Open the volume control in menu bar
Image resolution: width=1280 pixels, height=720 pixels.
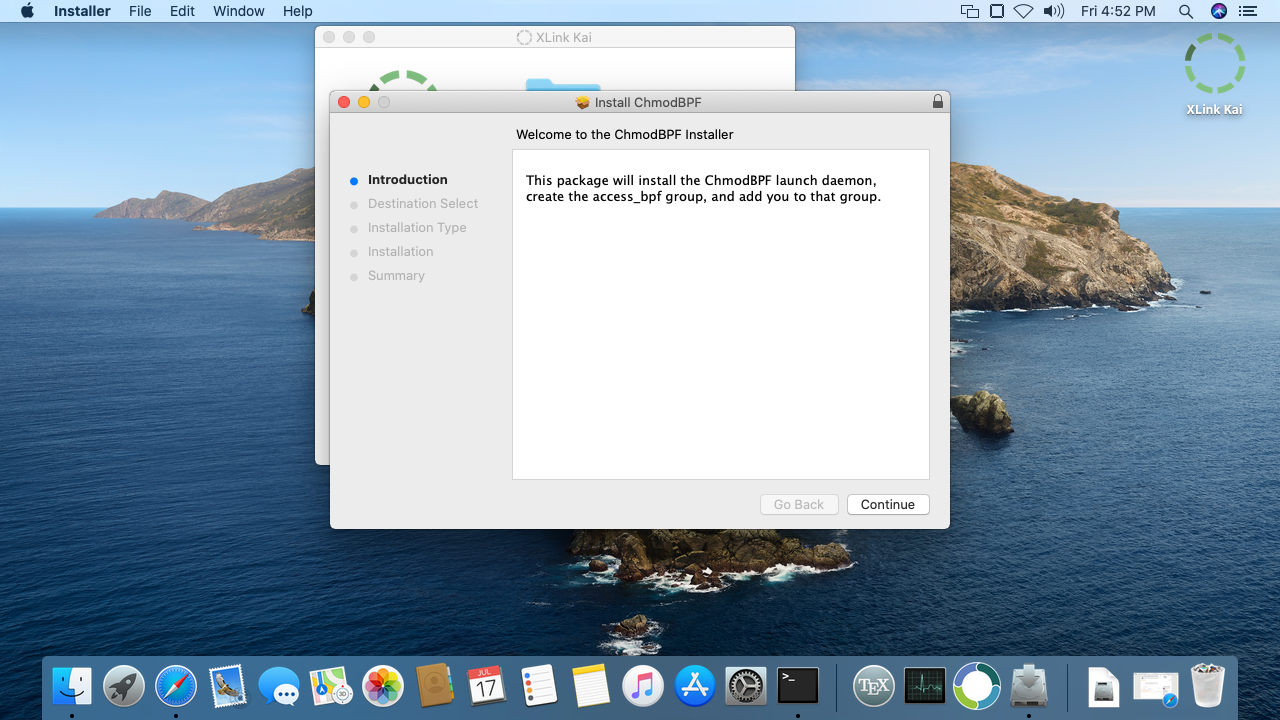pyautogui.click(x=1053, y=11)
